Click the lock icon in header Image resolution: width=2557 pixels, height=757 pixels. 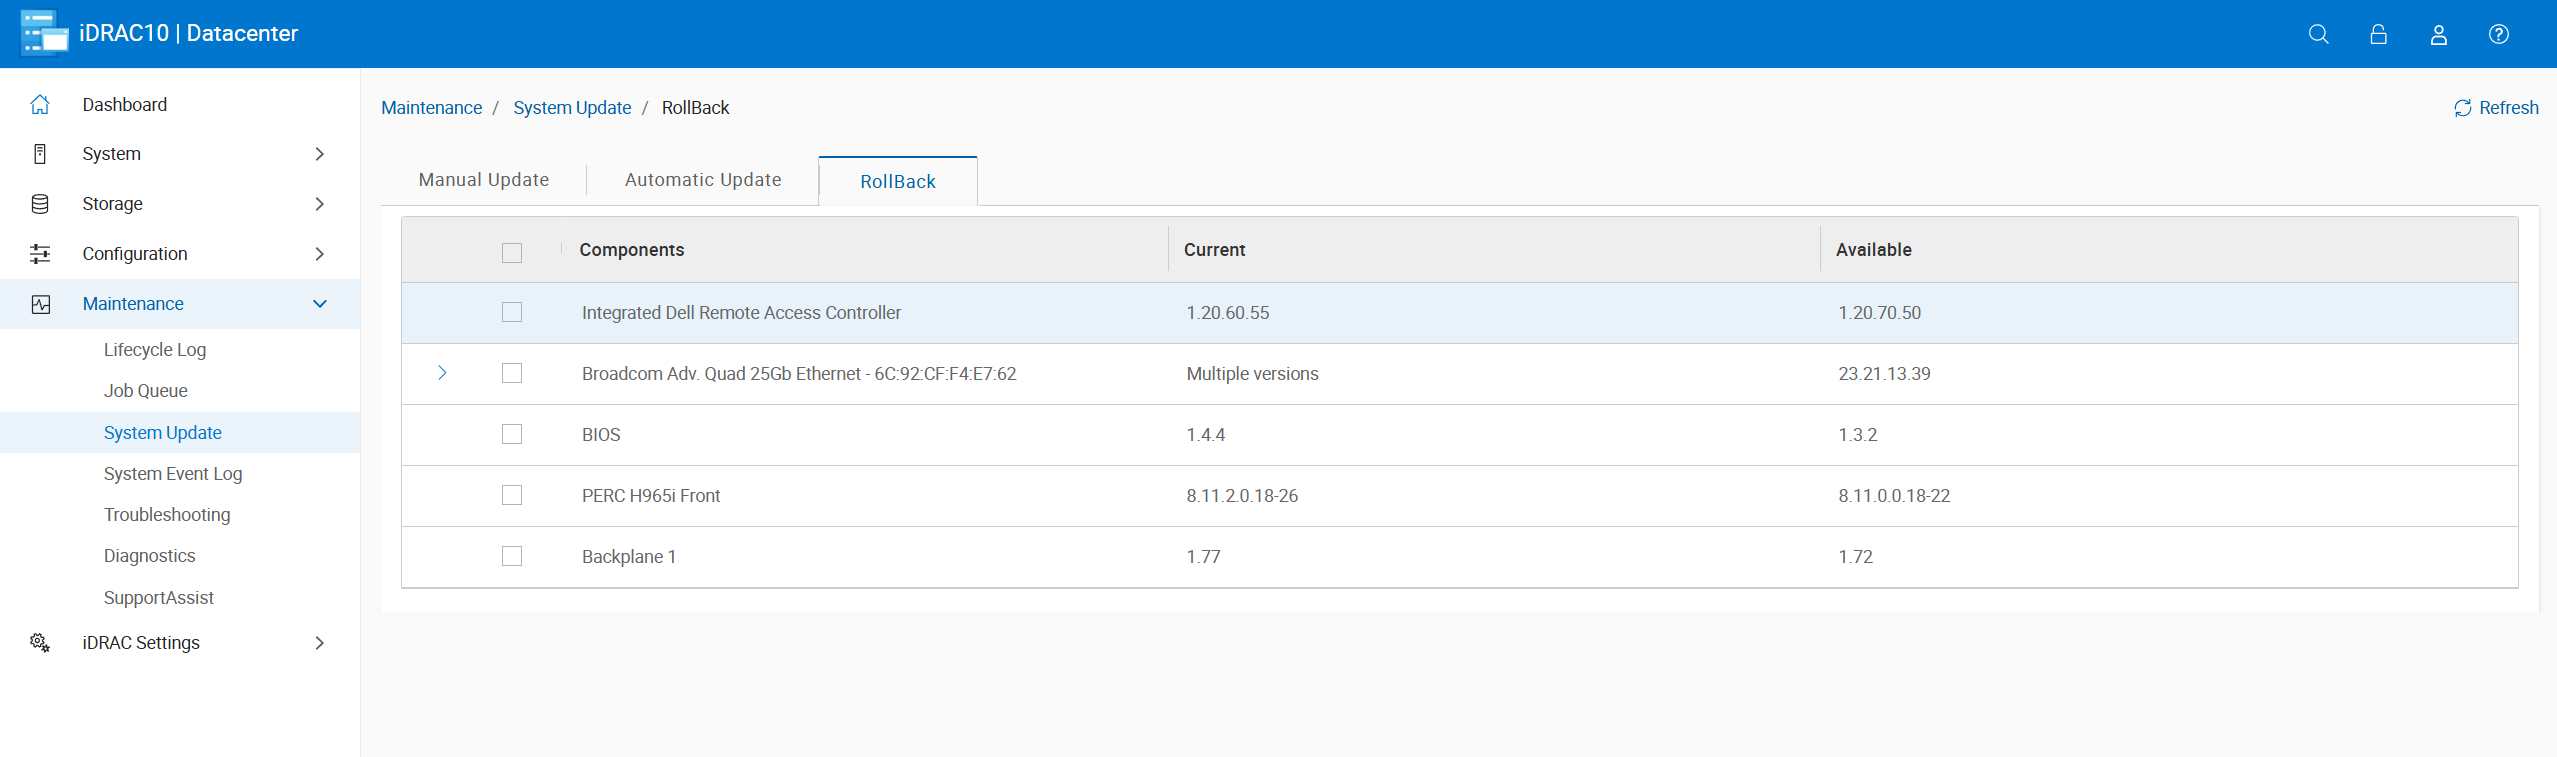tap(2378, 34)
